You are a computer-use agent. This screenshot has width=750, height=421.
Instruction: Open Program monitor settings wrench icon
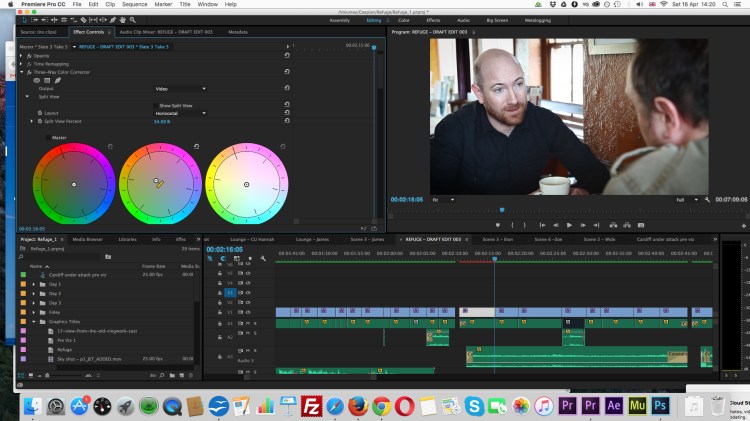point(707,200)
